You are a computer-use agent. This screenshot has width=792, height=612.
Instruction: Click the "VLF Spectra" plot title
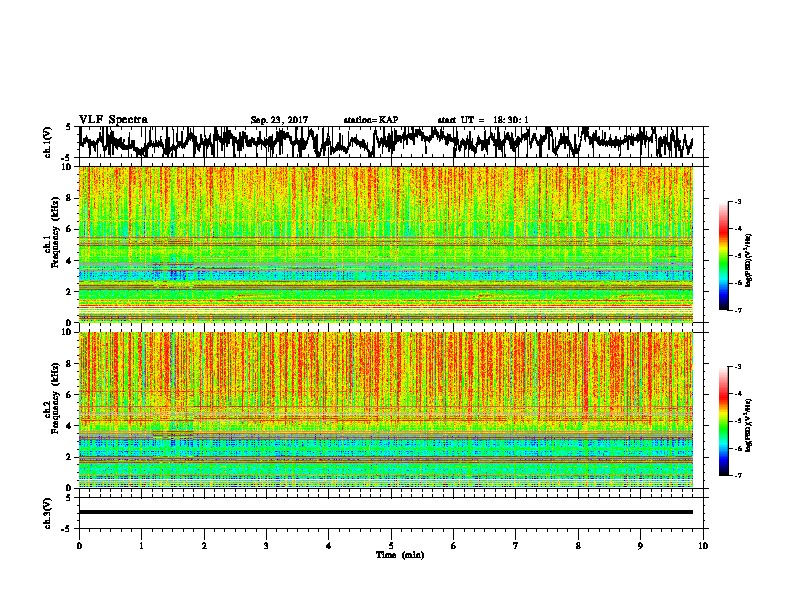(113, 120)
